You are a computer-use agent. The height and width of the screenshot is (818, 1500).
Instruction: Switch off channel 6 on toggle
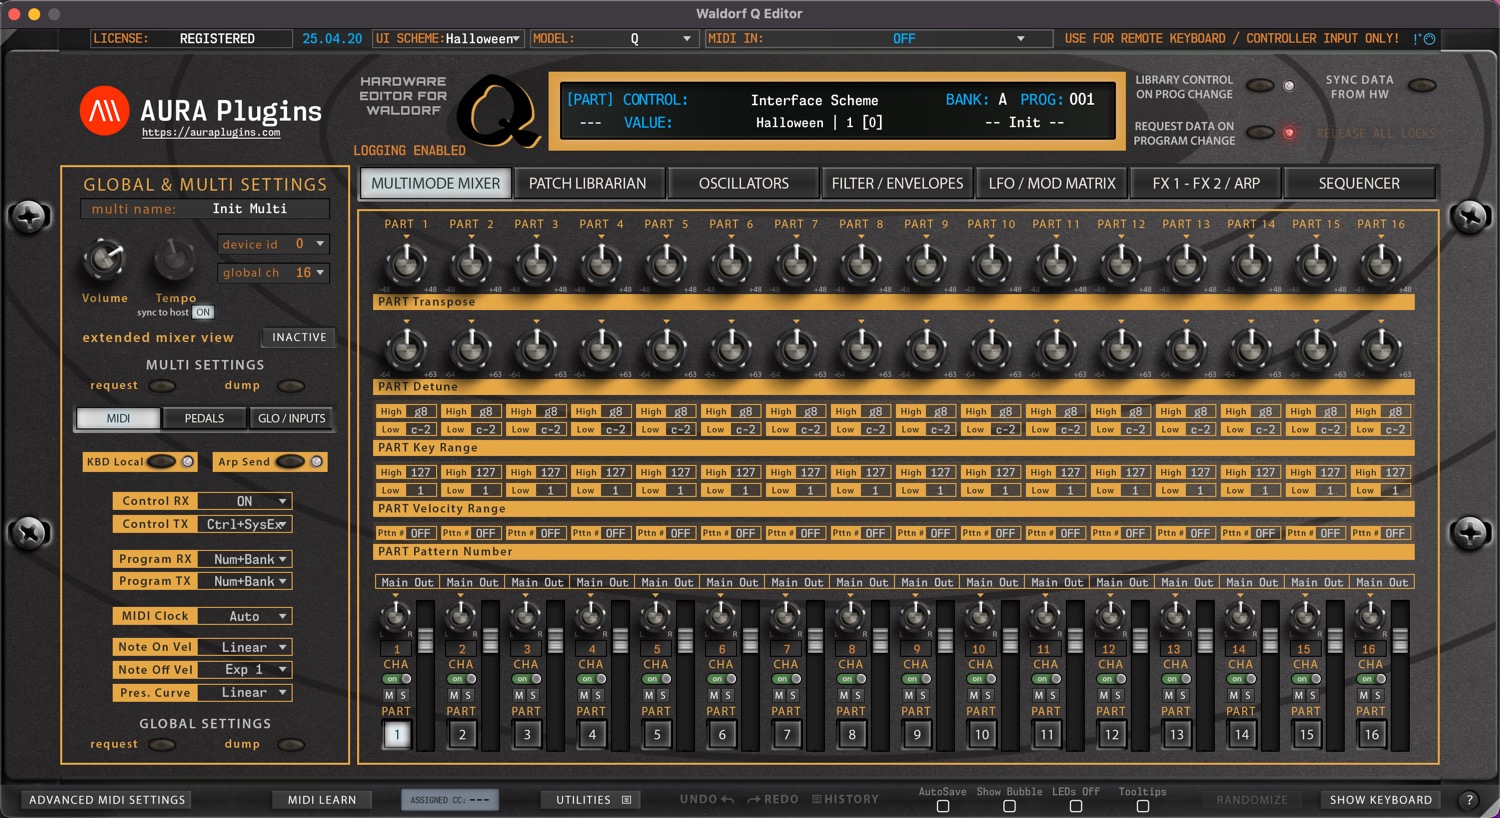pyautogui.click(x=721, y=679)
